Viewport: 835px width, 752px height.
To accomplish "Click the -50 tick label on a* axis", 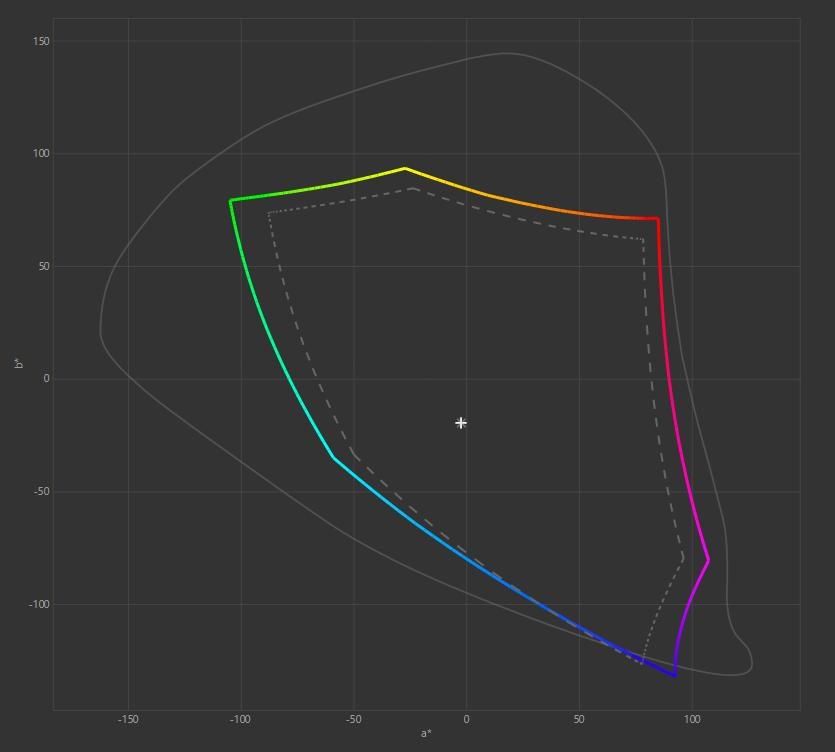I will pyautogui.click(x=354, y=720).
